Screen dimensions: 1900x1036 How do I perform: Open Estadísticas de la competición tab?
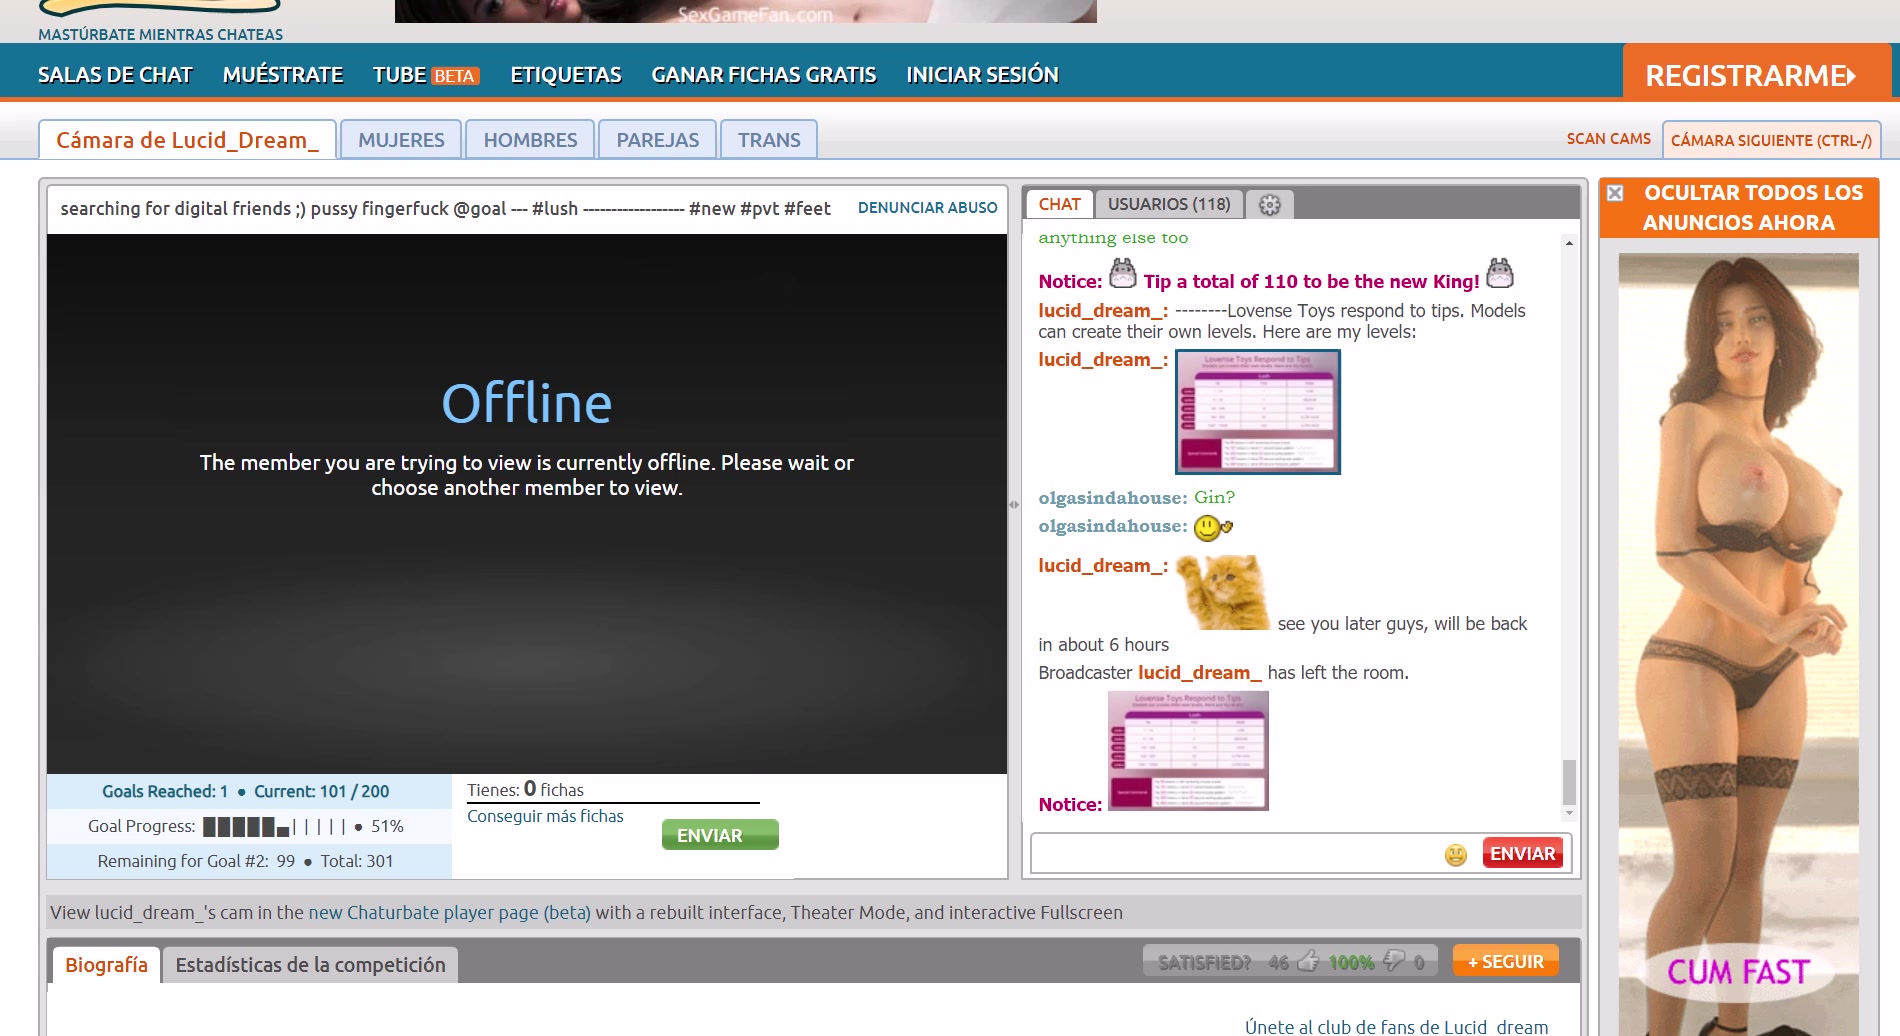(310, 965)
